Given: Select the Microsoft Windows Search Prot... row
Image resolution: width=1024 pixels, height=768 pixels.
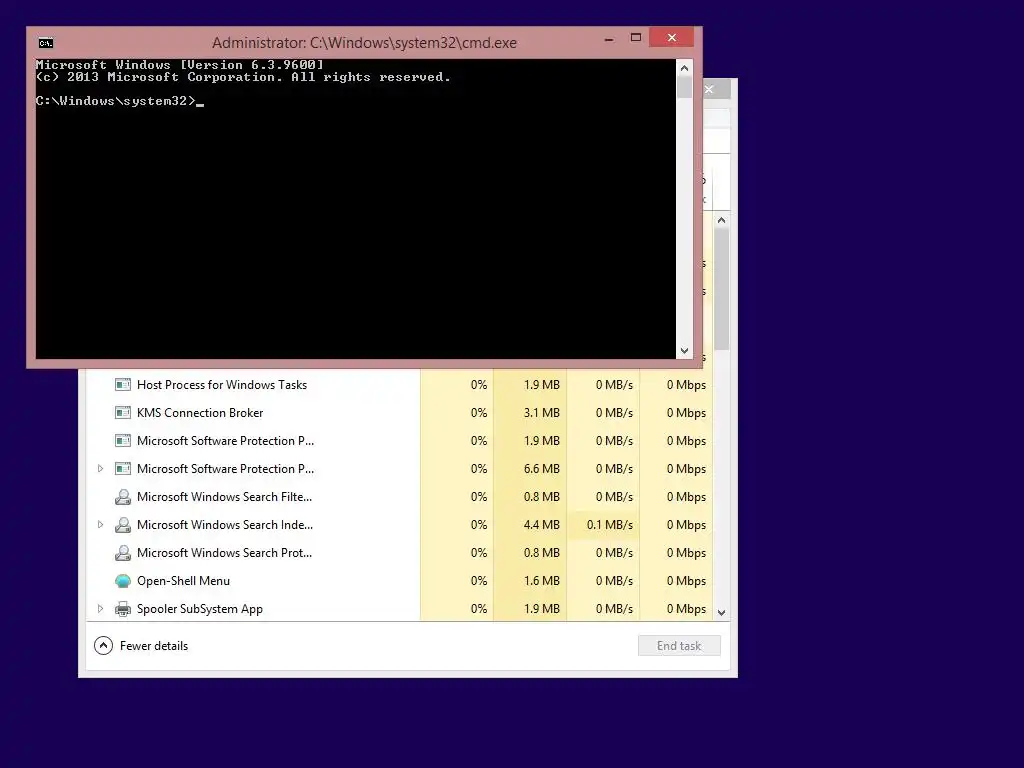Looking at the screenshot, I should 399,553.
